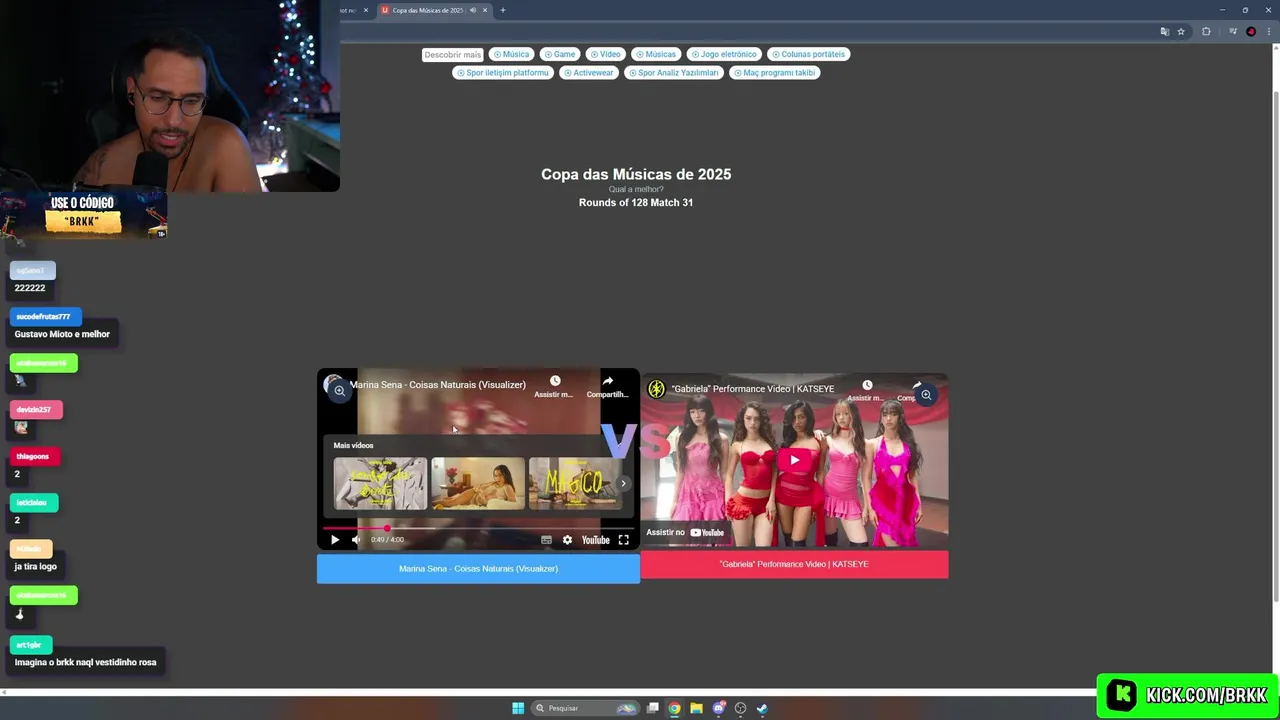Viewport: 1280px width, 720px height.
Task: Open the Chrome profile avatar
Action: pos(1251,31)
